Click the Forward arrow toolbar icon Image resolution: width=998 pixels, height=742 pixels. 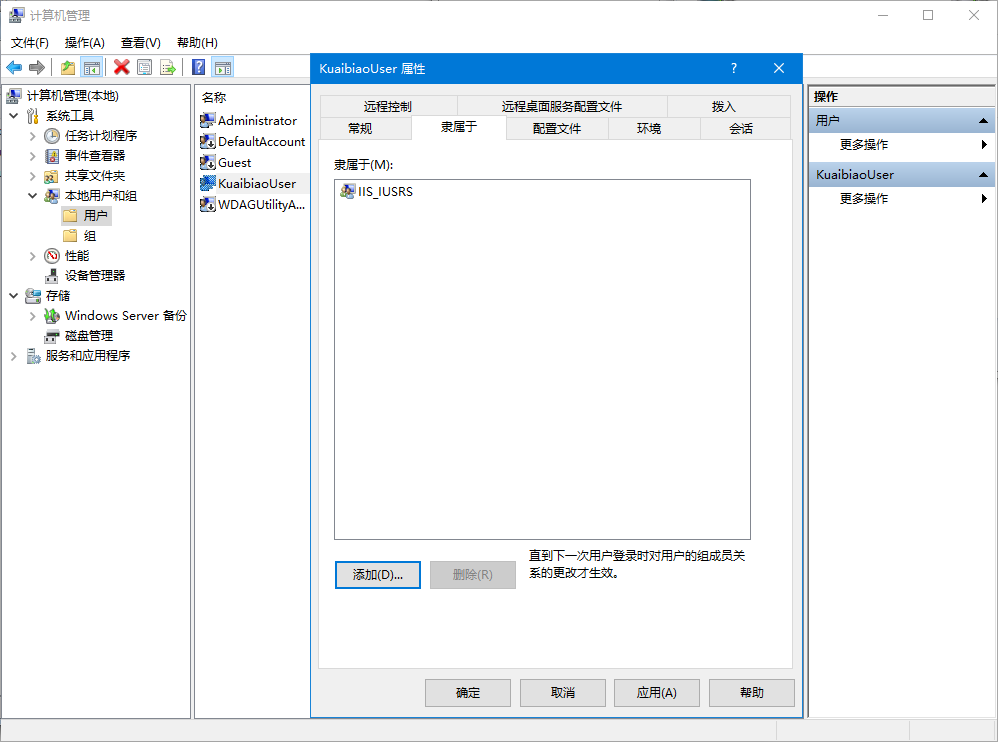[x=37, y=67]
